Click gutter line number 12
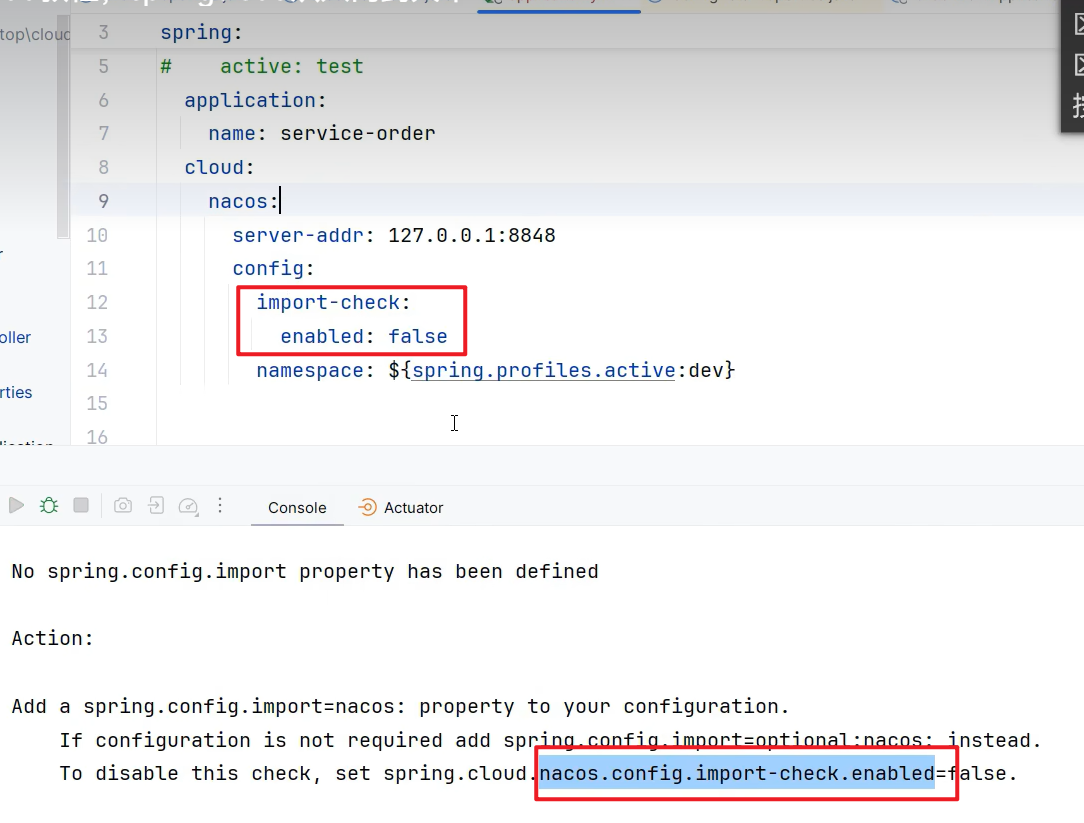Viewport: 1084px width, 823px height. point(97,302)
